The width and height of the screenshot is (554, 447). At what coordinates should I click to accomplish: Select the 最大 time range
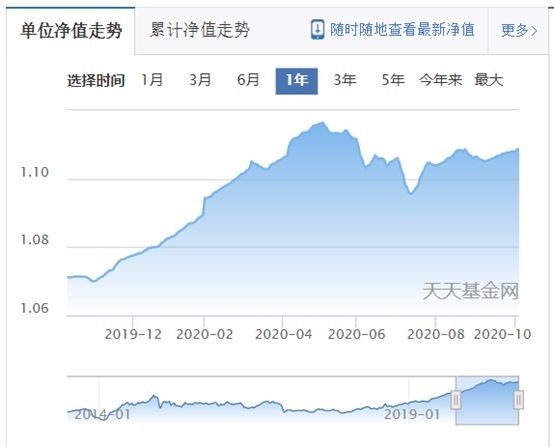[489, 80]
